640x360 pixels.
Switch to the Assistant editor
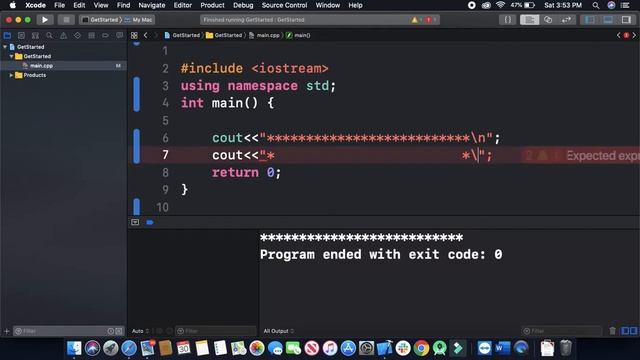tap(548, 20)
